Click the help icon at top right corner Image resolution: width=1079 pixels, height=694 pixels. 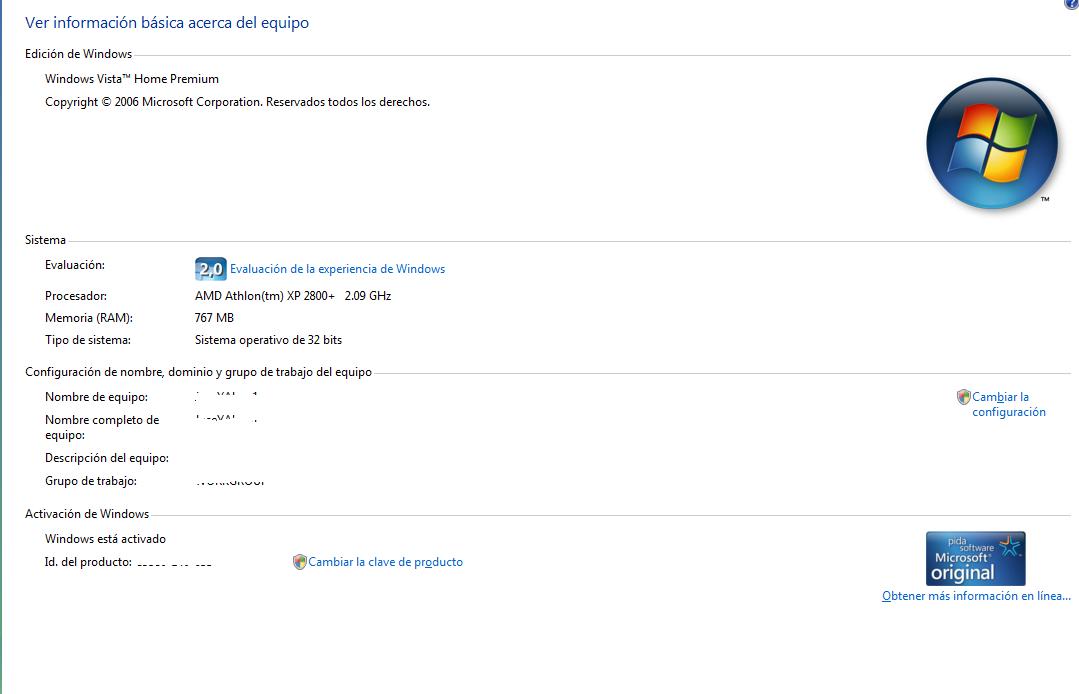[x=1072, y=3]
